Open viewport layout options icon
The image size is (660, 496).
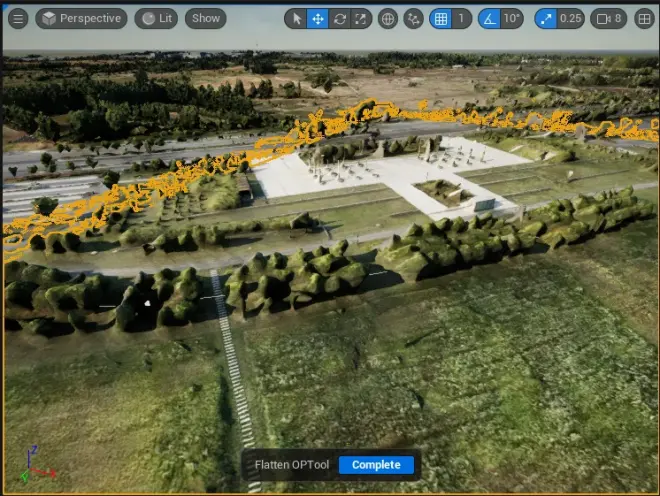point(644,19)
